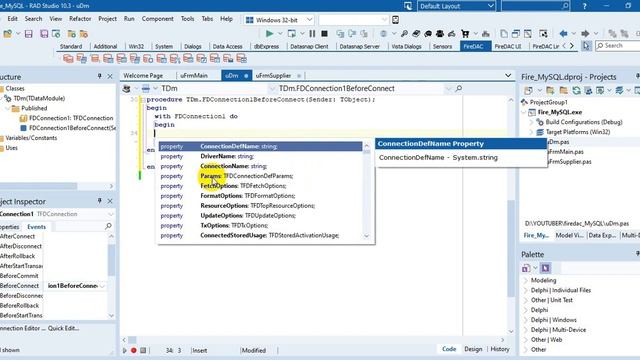Click the editor search magnifier next to method dropdown
The height and width of the screenshot is (360, 640).
[x=459, y=88]
